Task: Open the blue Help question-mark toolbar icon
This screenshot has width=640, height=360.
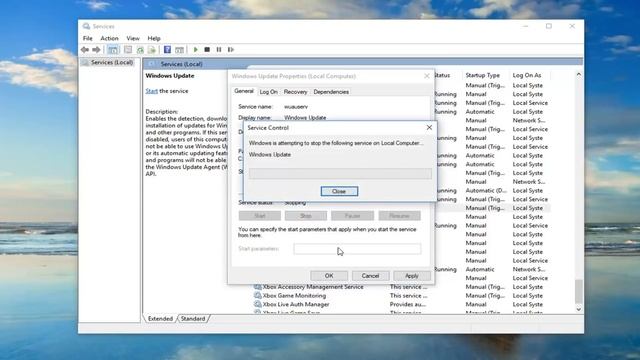Action: pos(167,49)
